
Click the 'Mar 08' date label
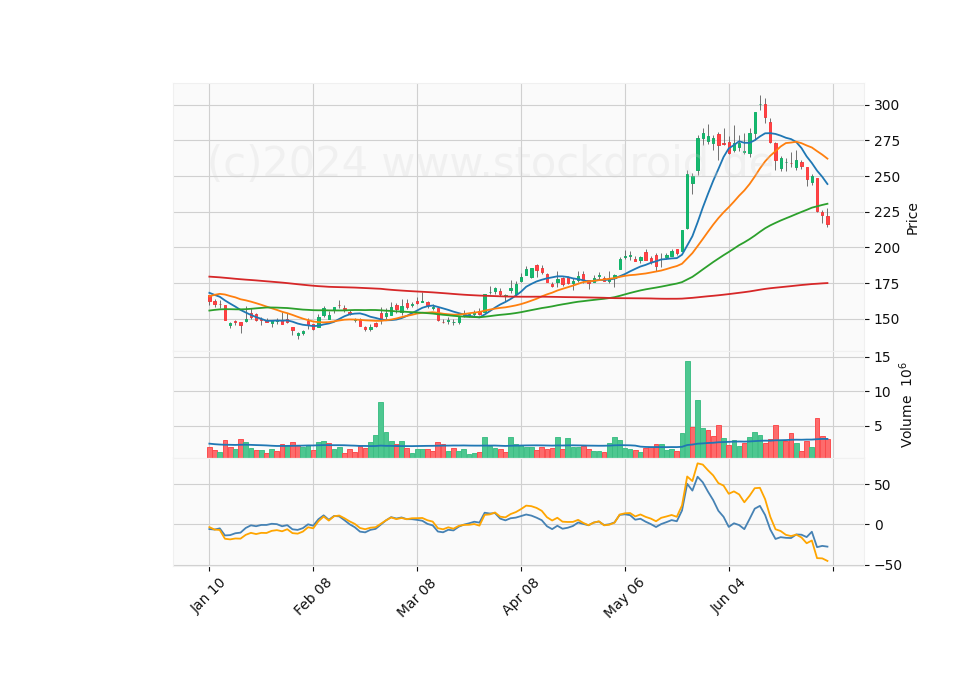(416, 597)
